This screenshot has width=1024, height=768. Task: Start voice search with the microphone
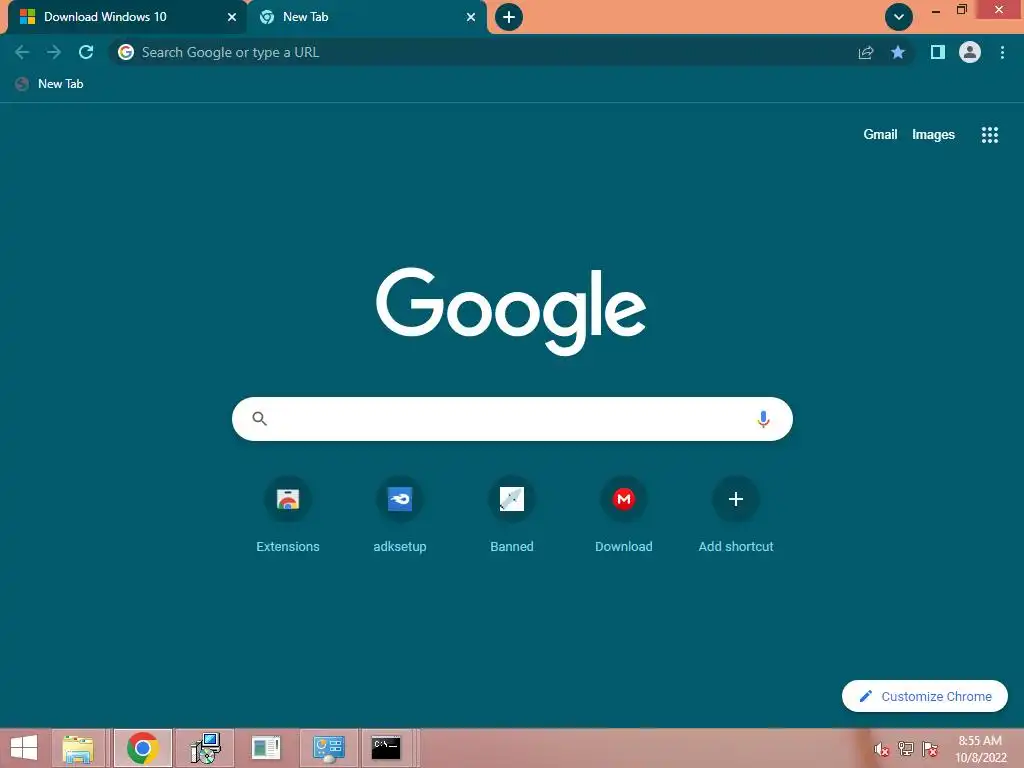763,419
